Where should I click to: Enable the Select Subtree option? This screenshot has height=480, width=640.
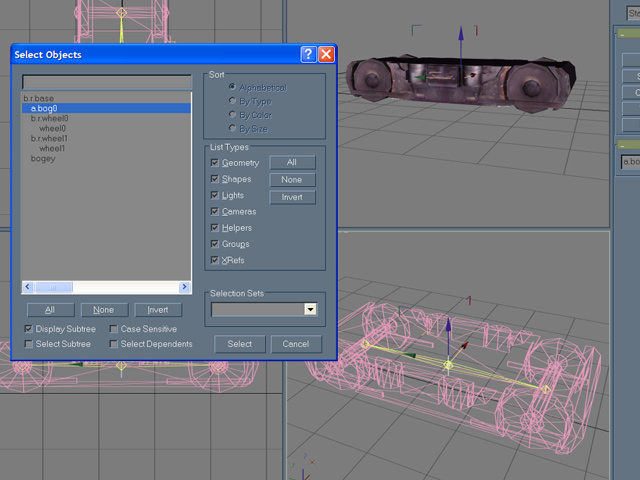[x=29, y=344]
